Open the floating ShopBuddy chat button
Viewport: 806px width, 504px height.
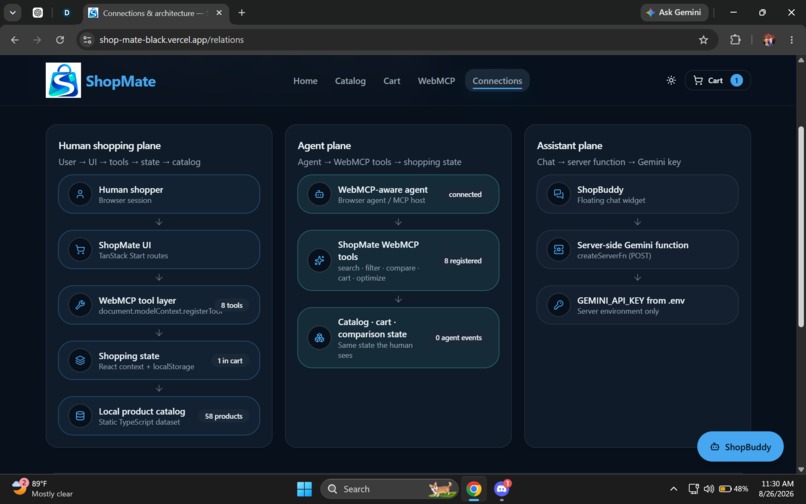click(x=740, y=447)
